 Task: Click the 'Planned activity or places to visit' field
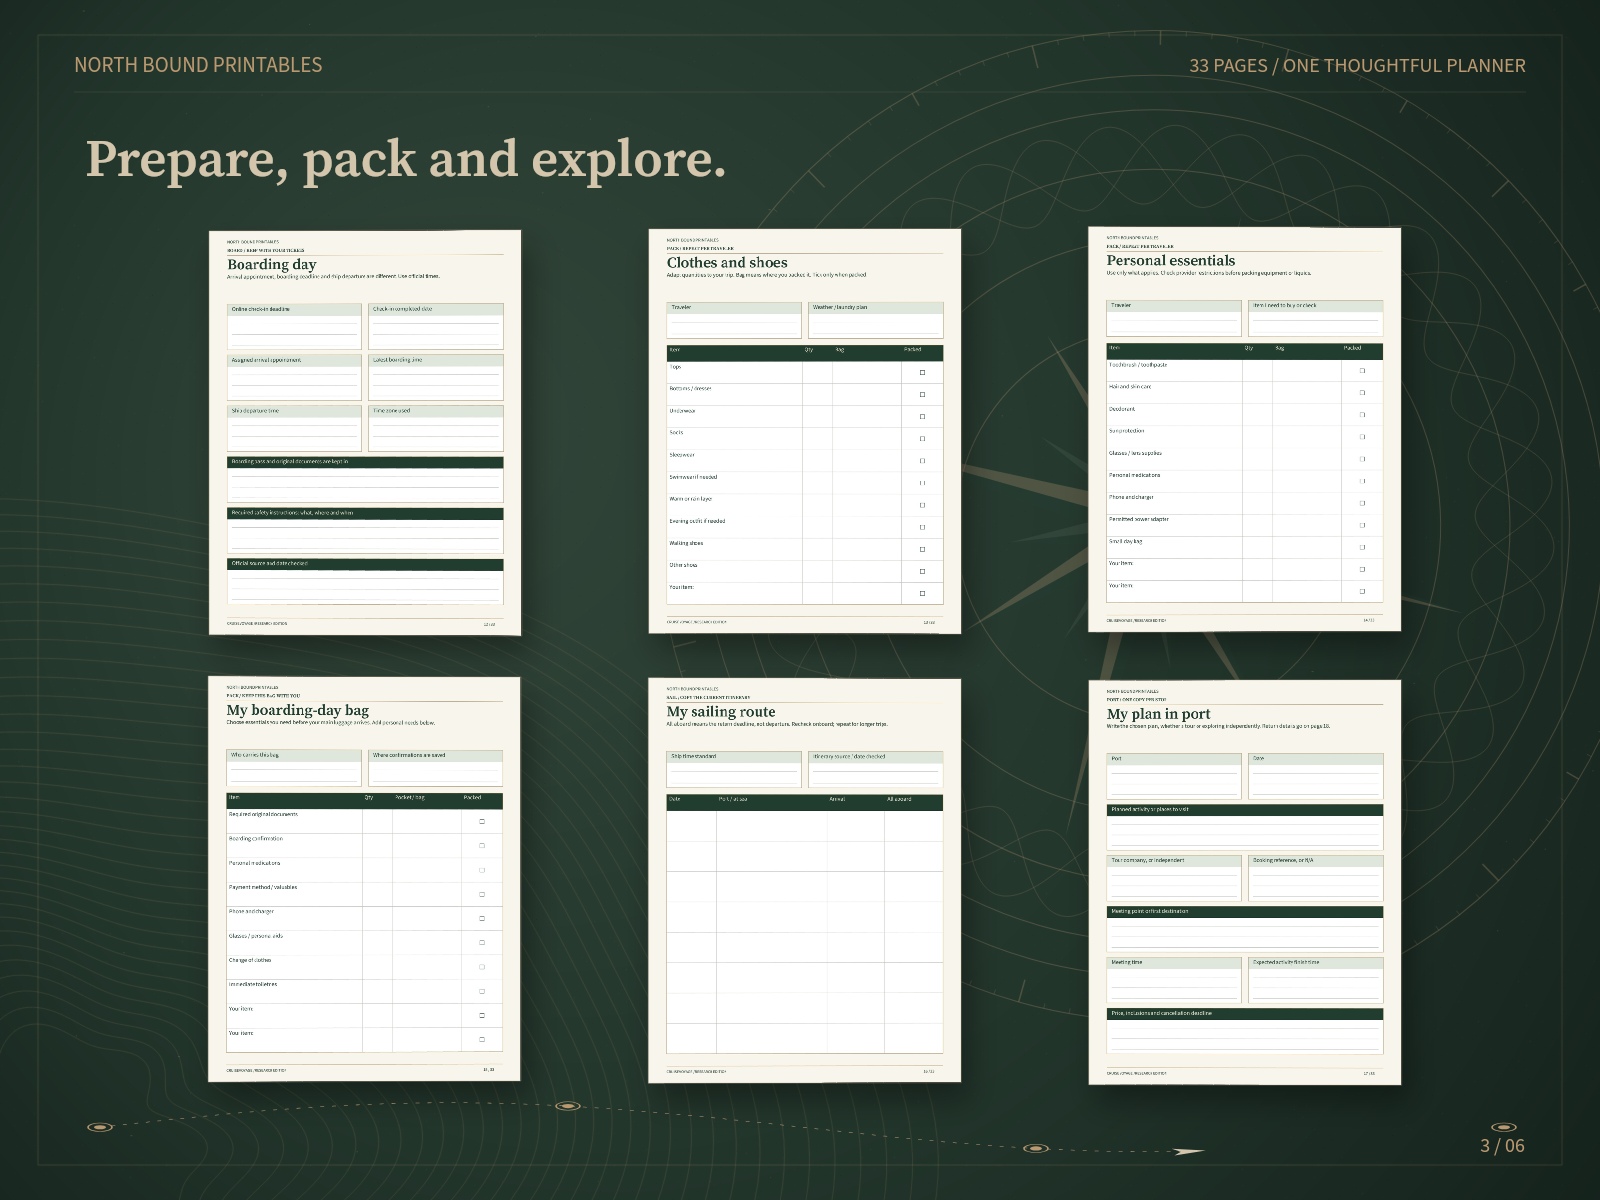[x=1245, y=827]
